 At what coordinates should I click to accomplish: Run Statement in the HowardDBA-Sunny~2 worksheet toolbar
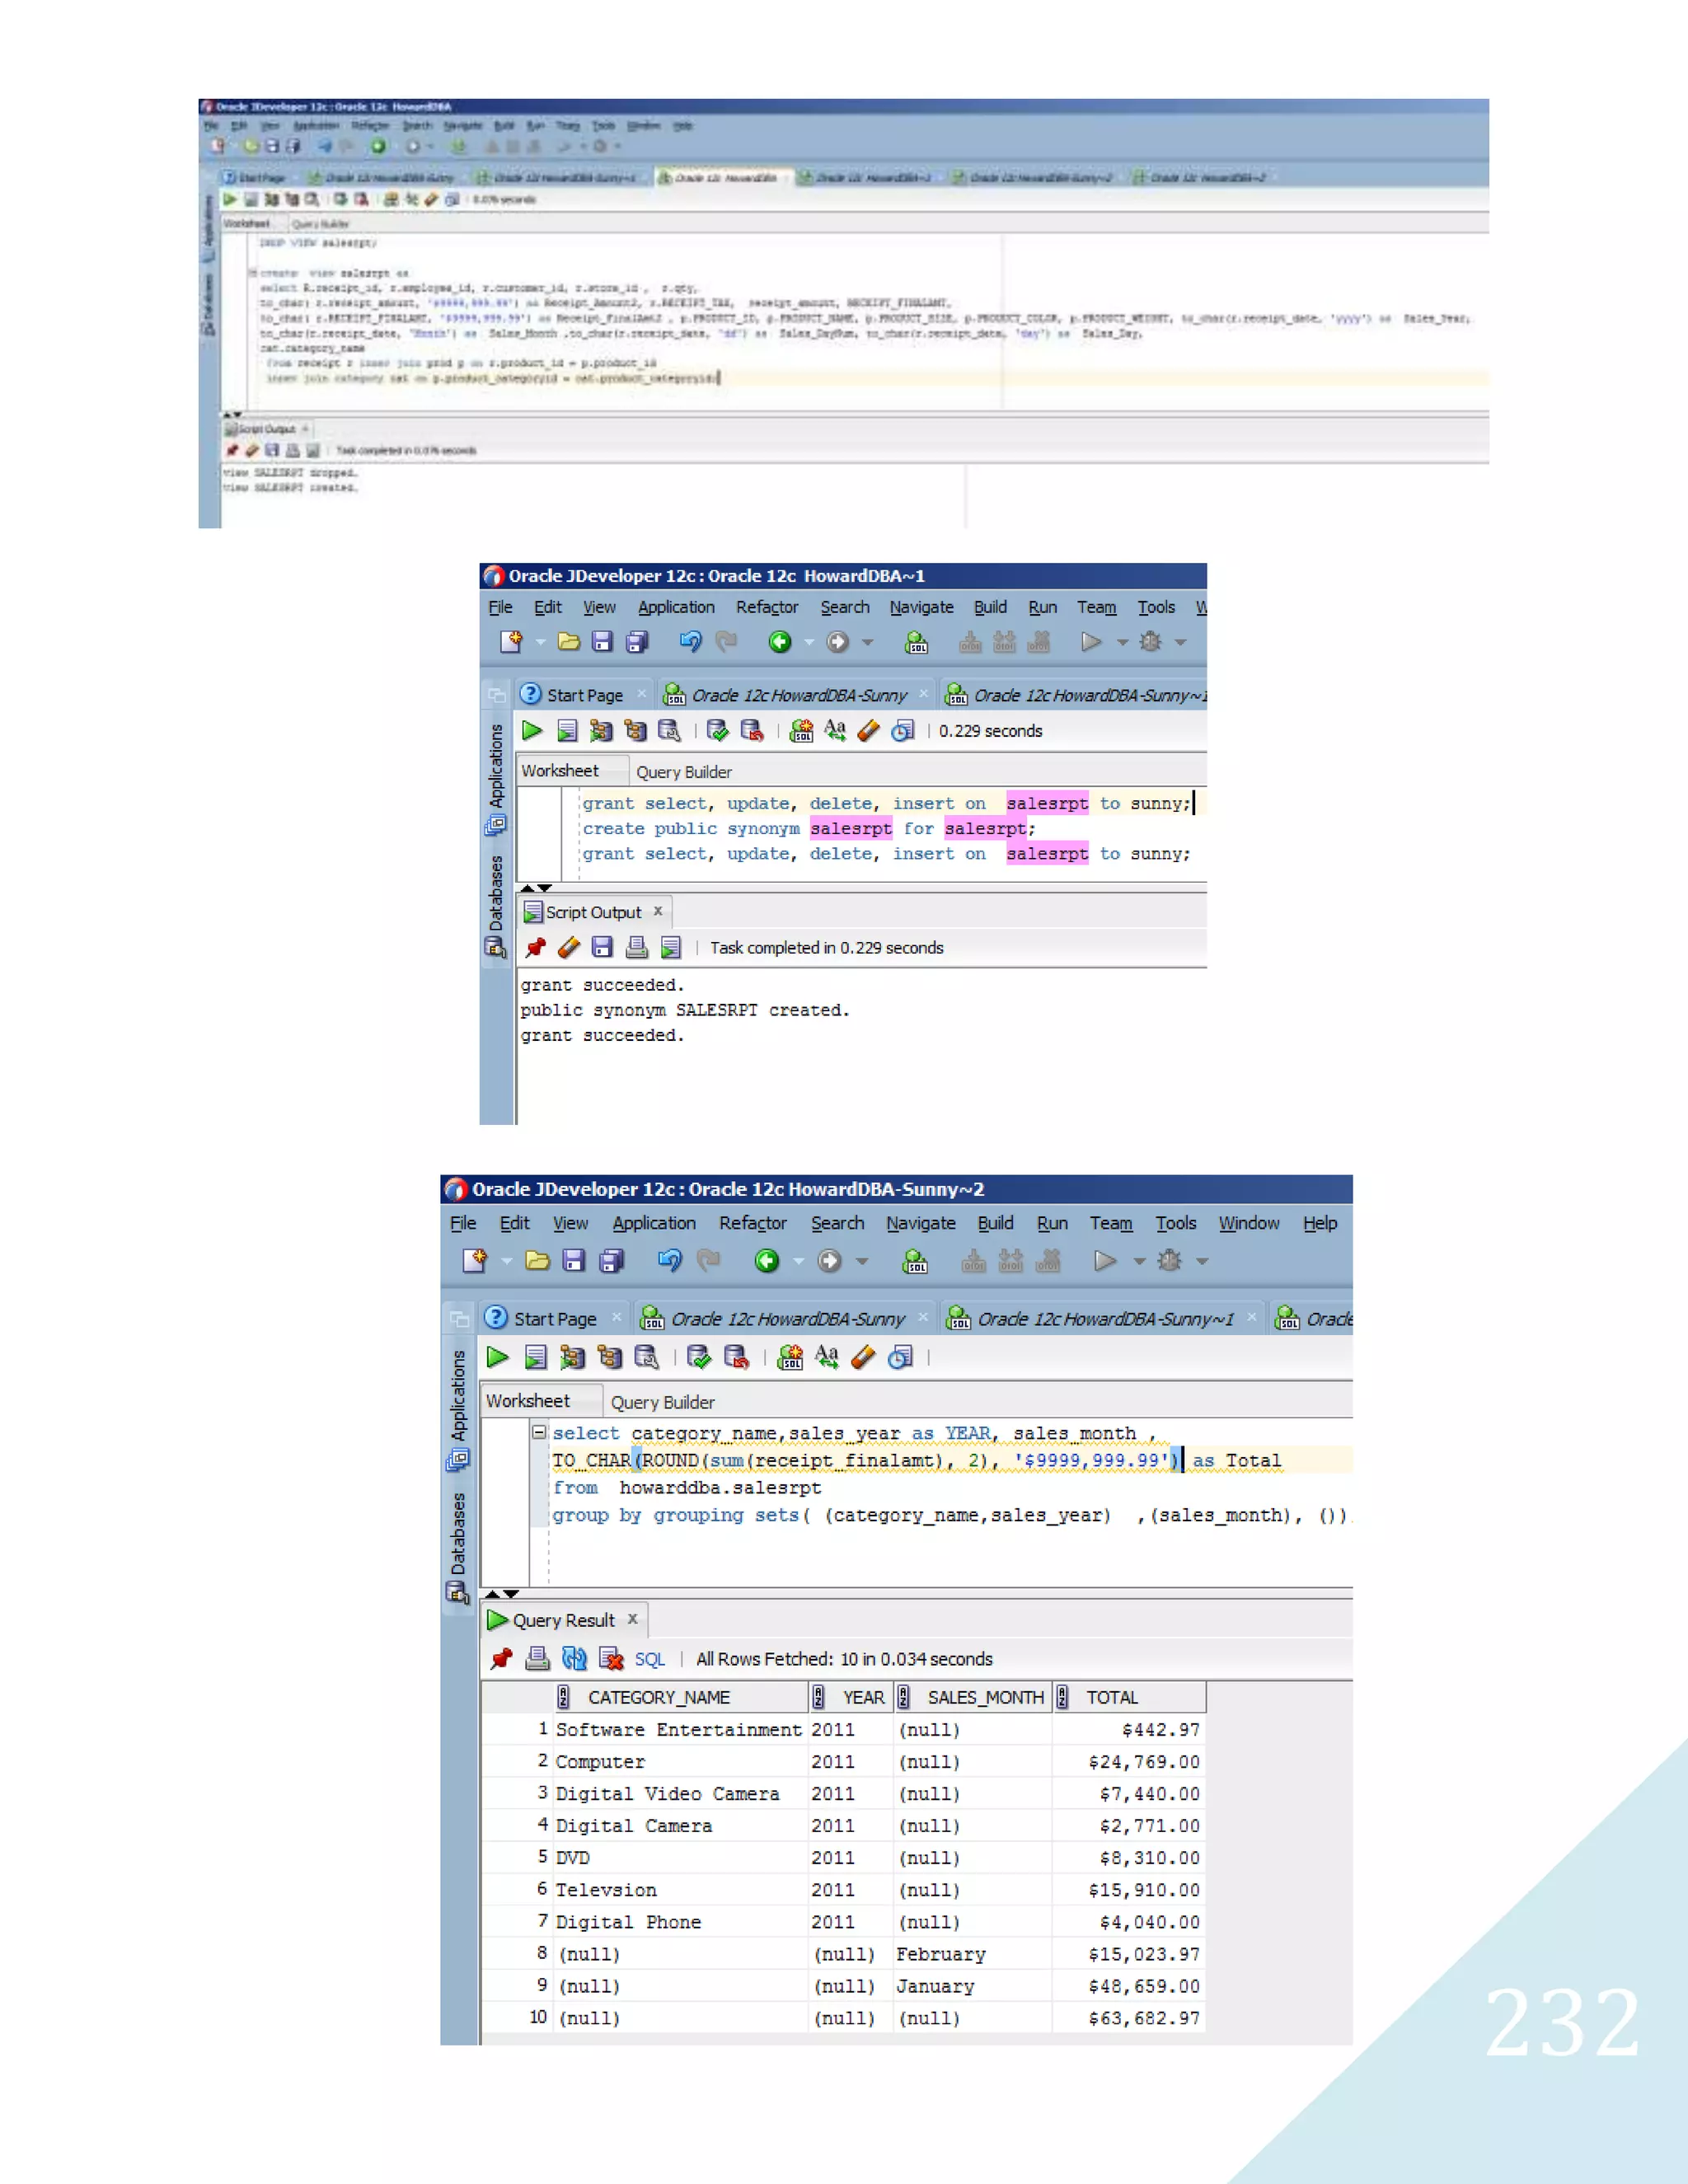tap(498, 1357)
